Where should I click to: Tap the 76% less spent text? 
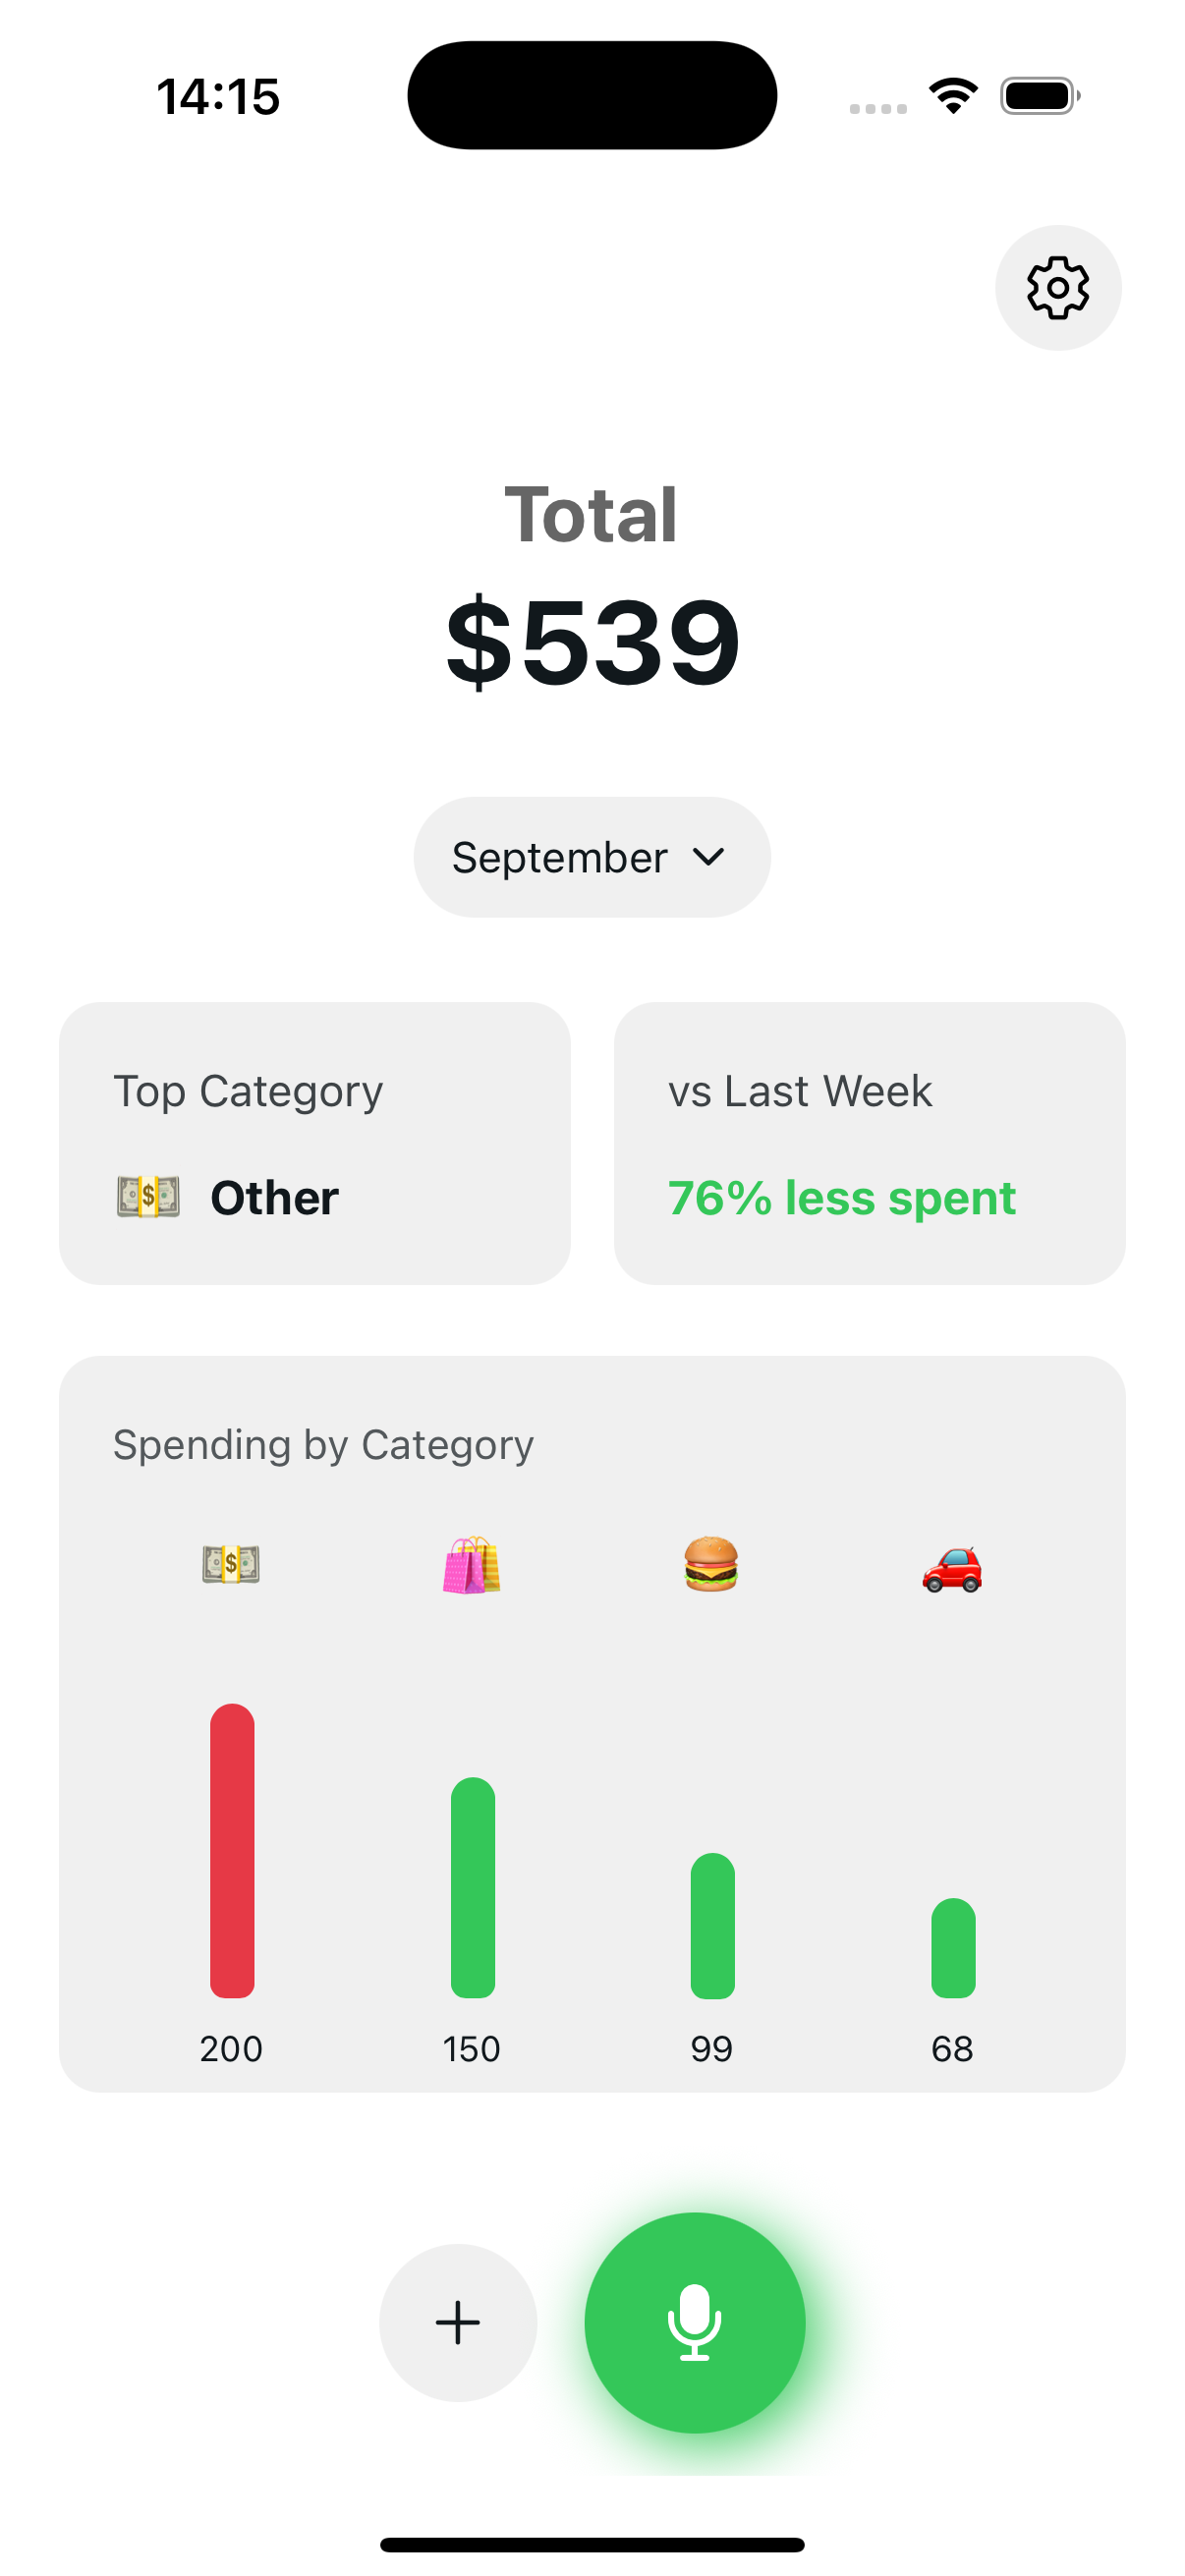tap(841, 1198)
